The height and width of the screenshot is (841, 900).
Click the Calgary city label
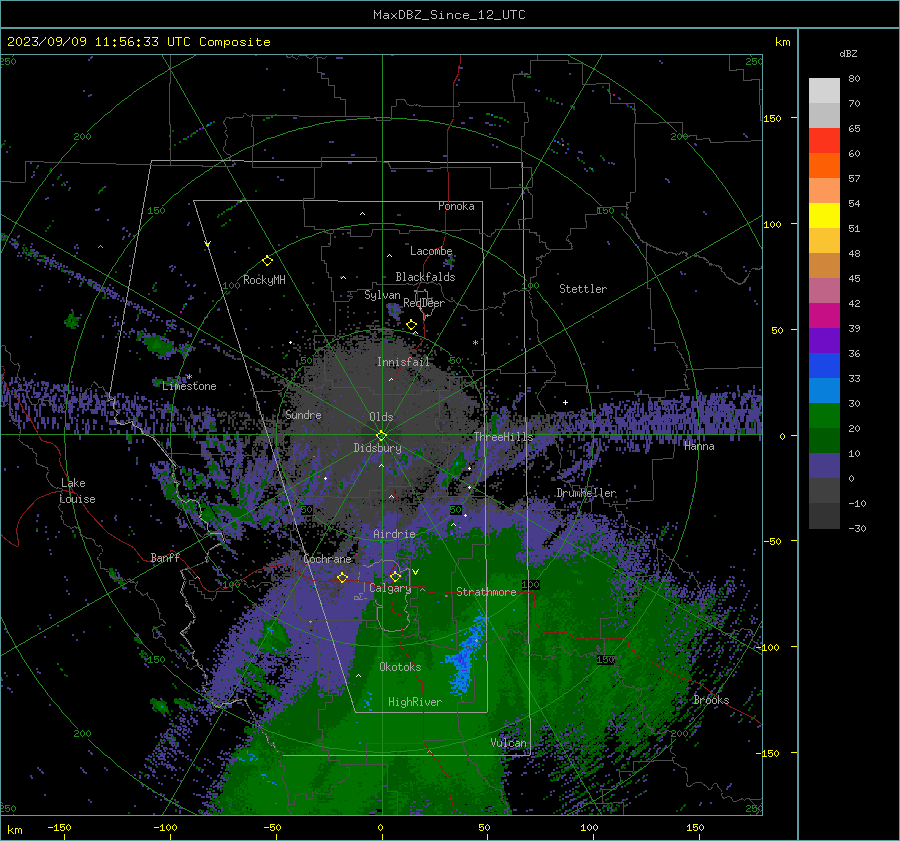click(390, 588)
